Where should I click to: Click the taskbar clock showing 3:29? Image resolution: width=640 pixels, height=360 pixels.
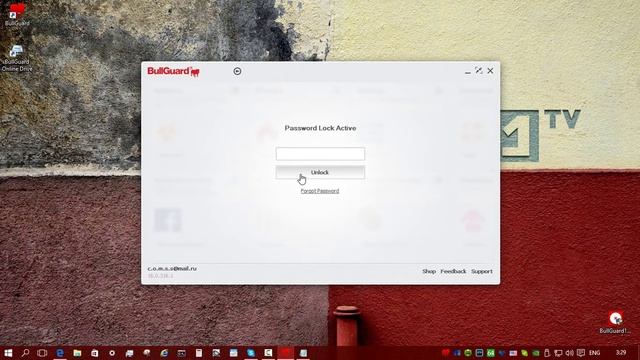(621, 352)
